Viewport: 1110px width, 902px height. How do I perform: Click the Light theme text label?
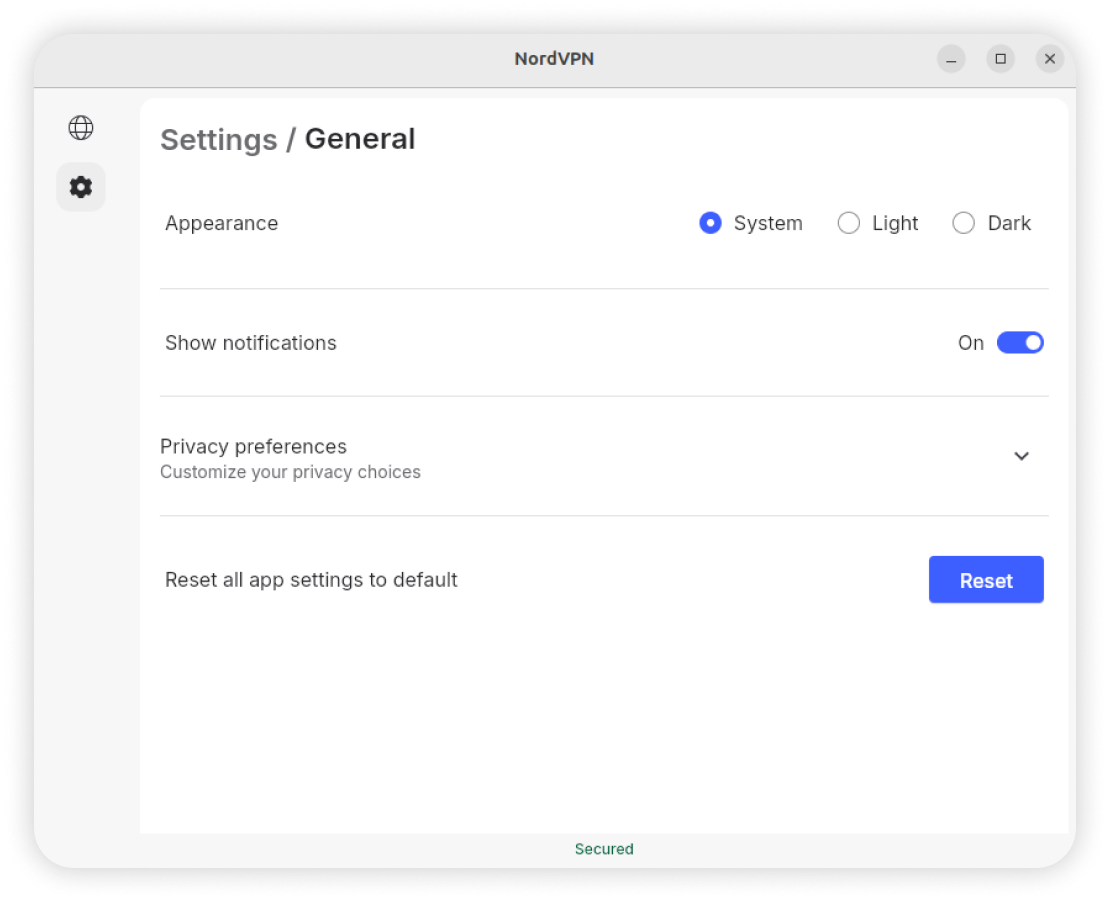(x=895, y=223)
